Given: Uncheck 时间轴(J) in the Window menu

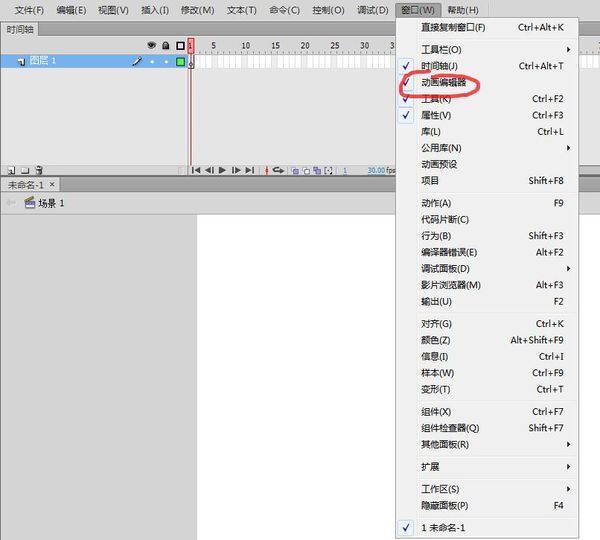Looking at the screenshot, I should point(487,66).
